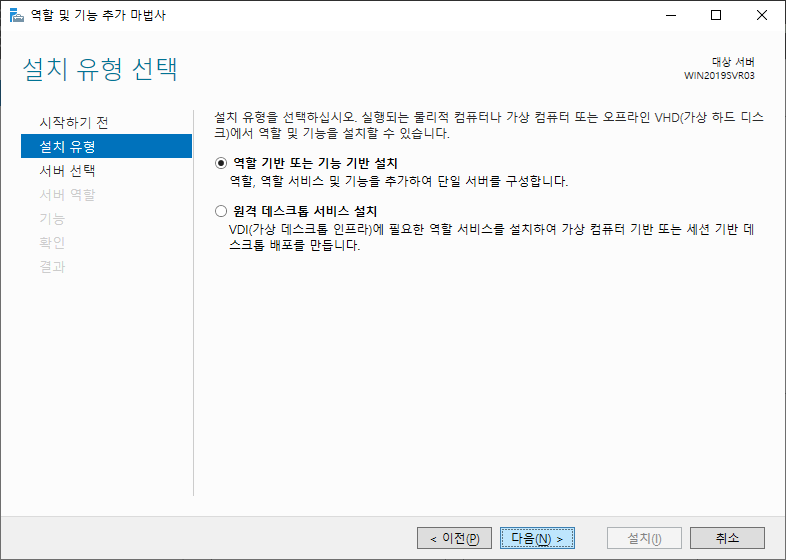The height and width of the screenshot is (560, 786).
Task: Open 서버 선택 step in sidebar
Action: (x=67, y=170)
